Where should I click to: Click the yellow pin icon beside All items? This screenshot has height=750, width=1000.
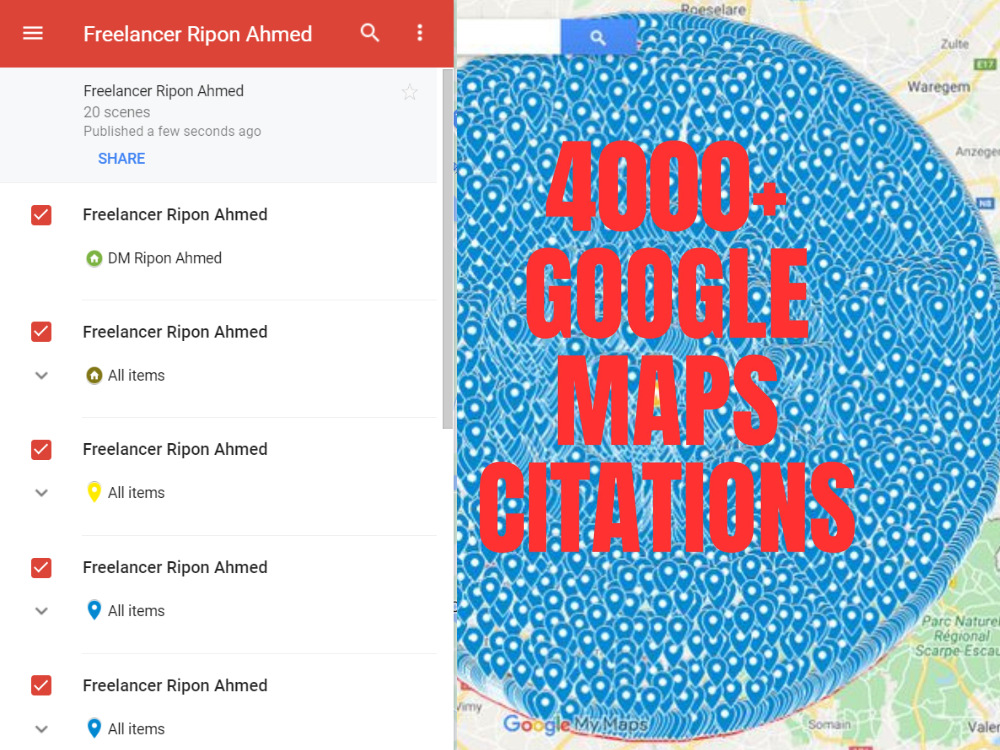point(94,492)
